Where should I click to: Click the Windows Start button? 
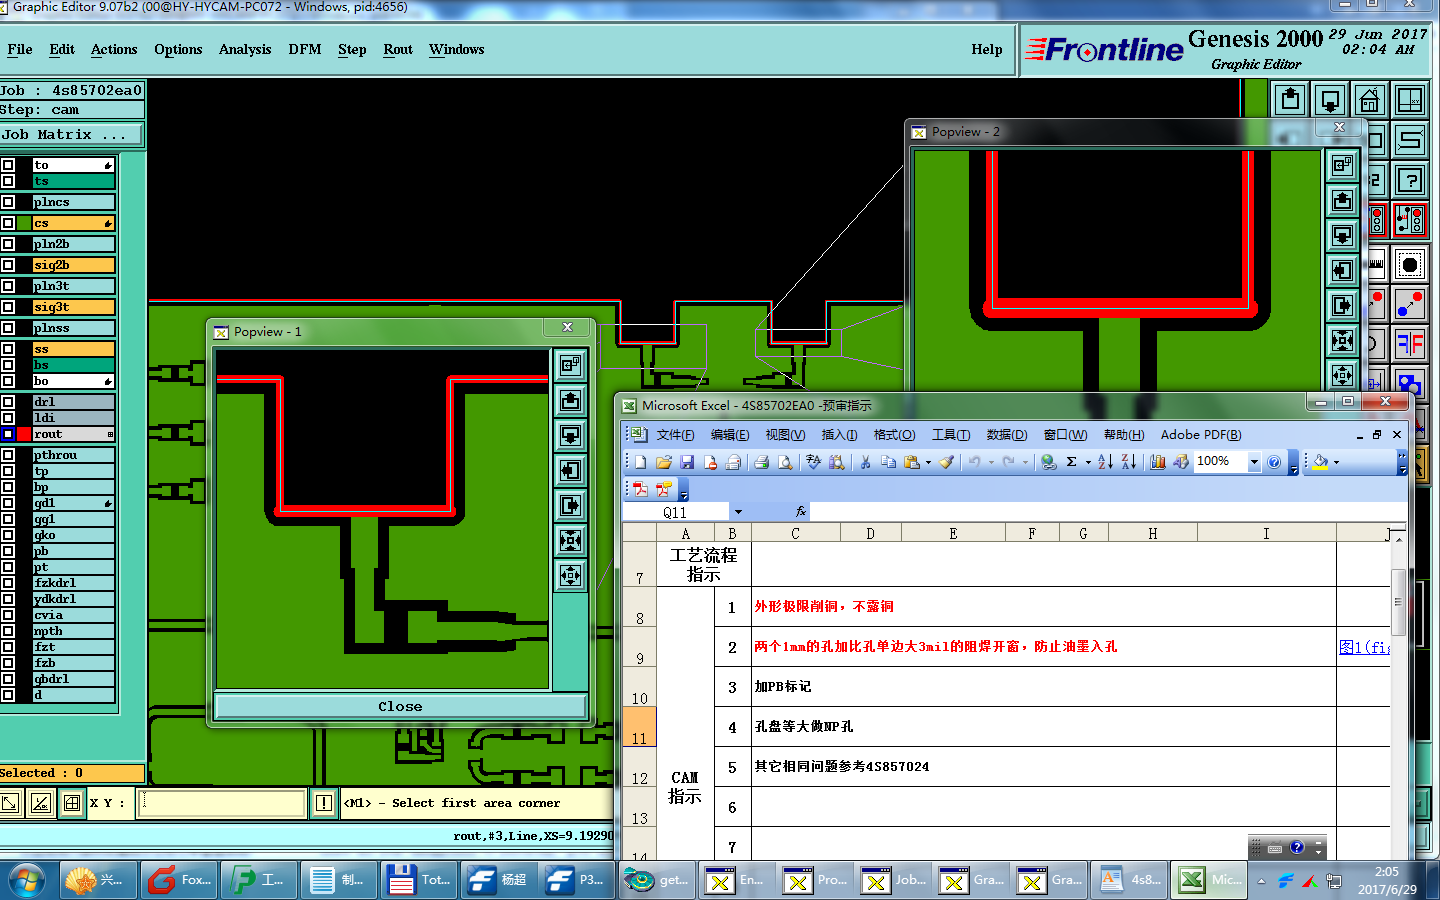[27, 880]
